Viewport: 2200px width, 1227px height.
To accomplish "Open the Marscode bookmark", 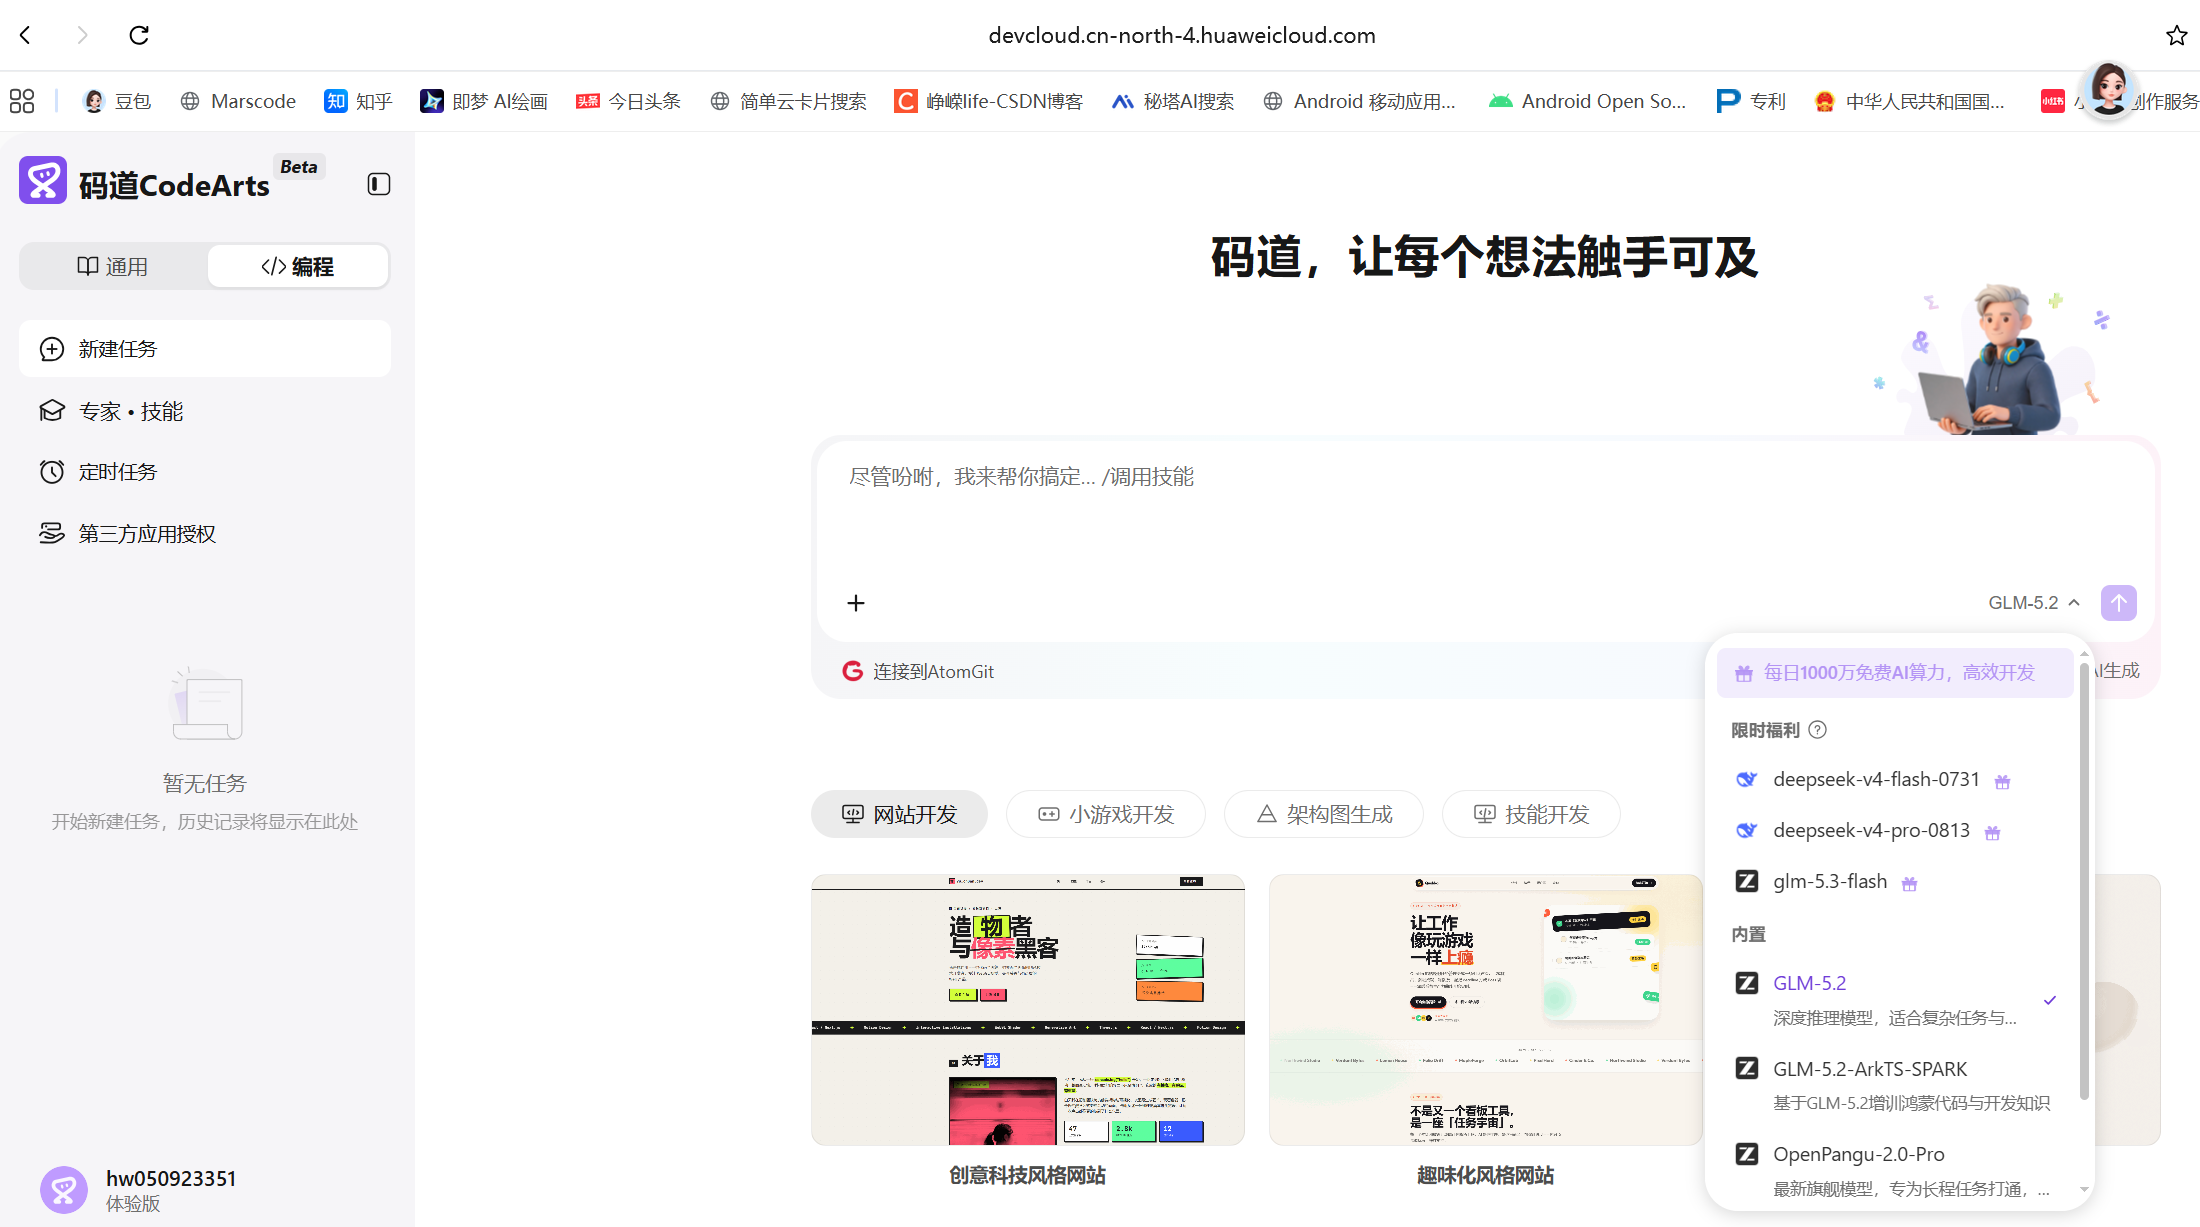I will (238, 101).
